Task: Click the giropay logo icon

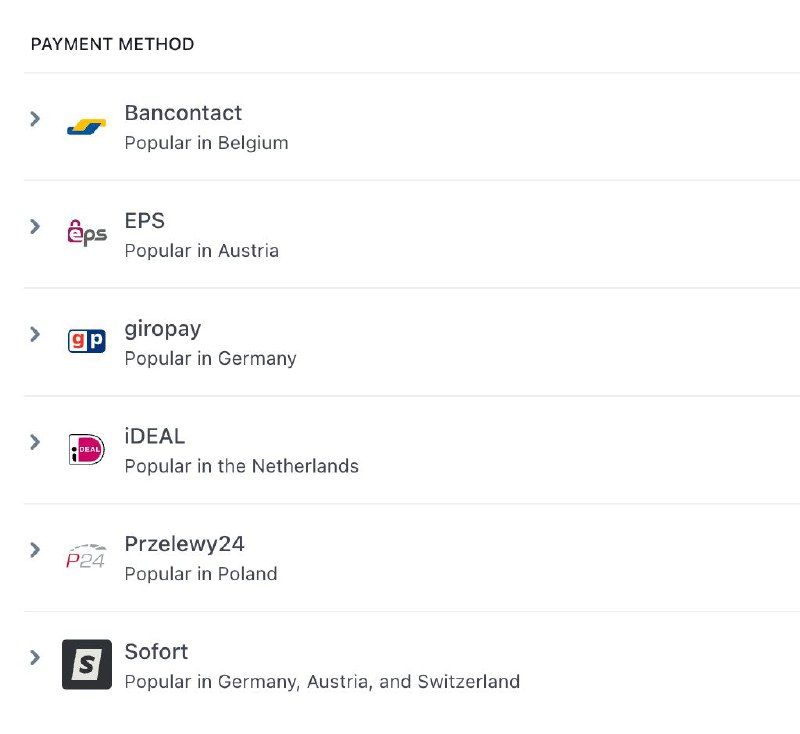Action: tap(86, 341)
